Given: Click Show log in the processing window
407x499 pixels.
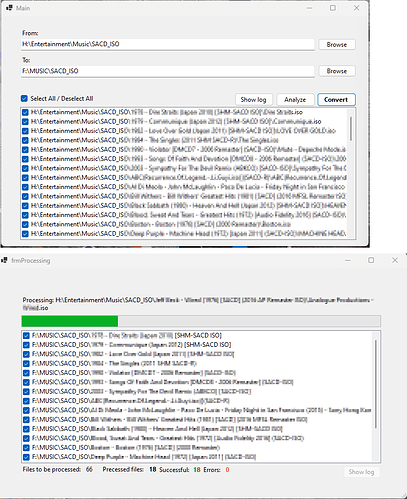Looking at the screenshot, I should 362,472.
